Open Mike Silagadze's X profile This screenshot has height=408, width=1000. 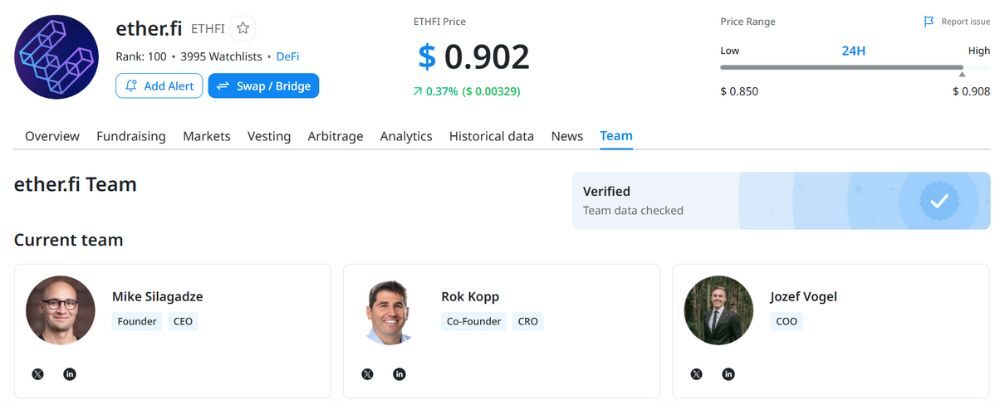[x=38, y=374]
